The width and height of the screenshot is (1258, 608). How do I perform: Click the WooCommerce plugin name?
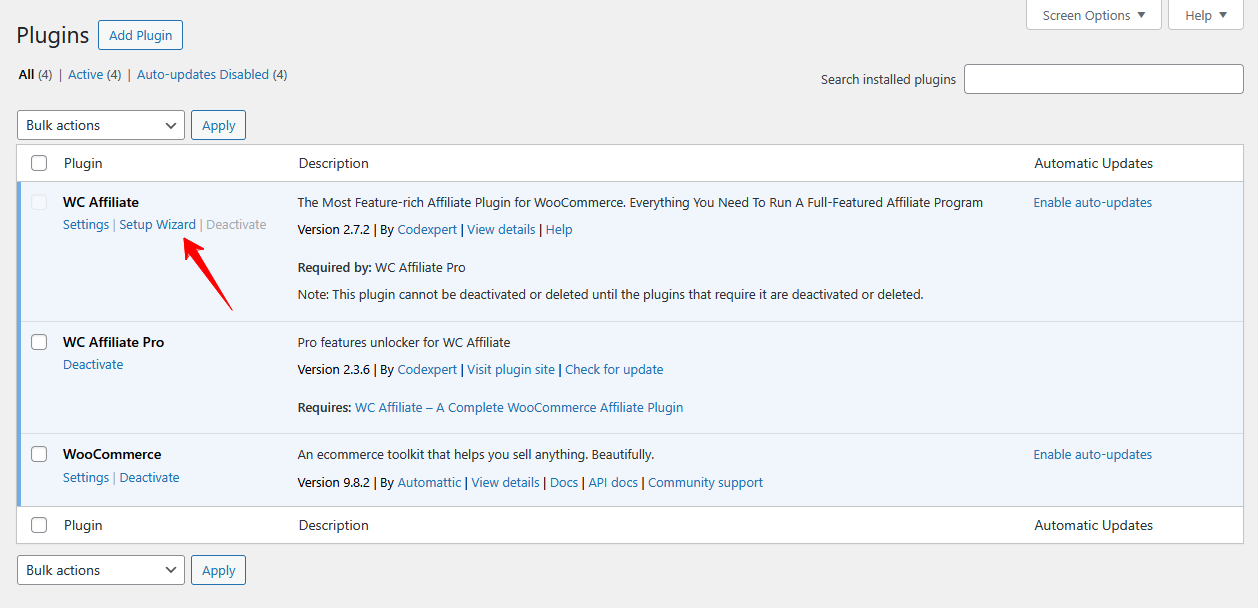pos(112,454)
